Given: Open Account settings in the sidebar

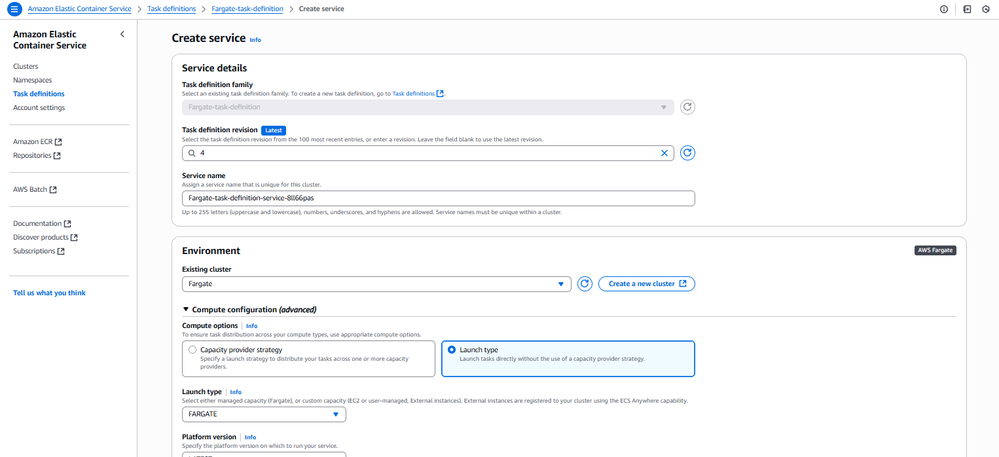Looking at the screenshot, I should point(39,108).
